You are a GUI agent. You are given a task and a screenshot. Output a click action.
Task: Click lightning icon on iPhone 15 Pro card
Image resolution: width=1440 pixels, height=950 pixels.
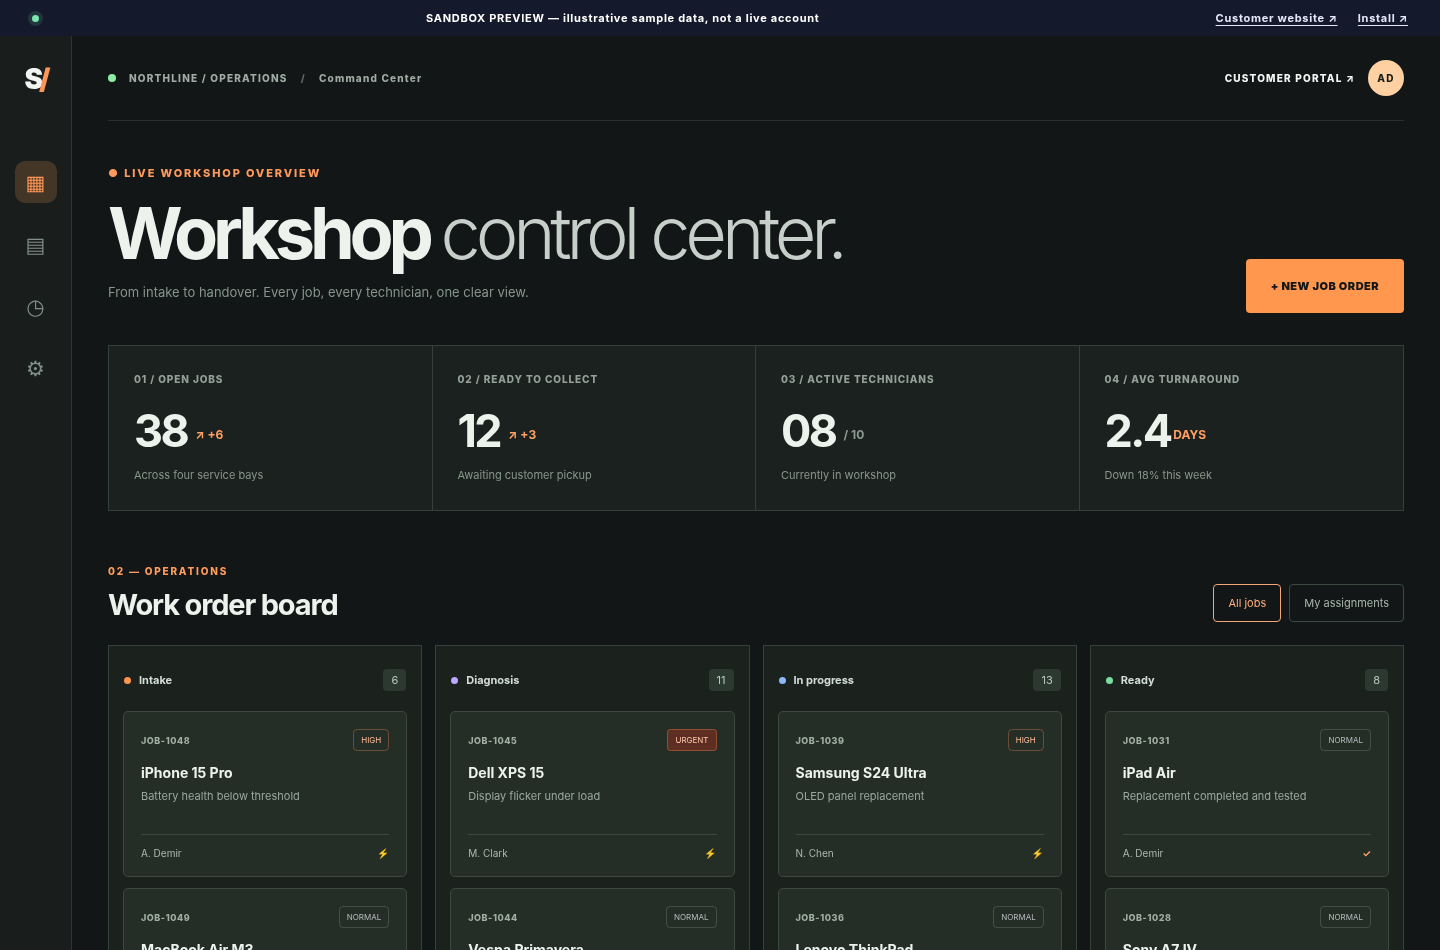[383, 854]
